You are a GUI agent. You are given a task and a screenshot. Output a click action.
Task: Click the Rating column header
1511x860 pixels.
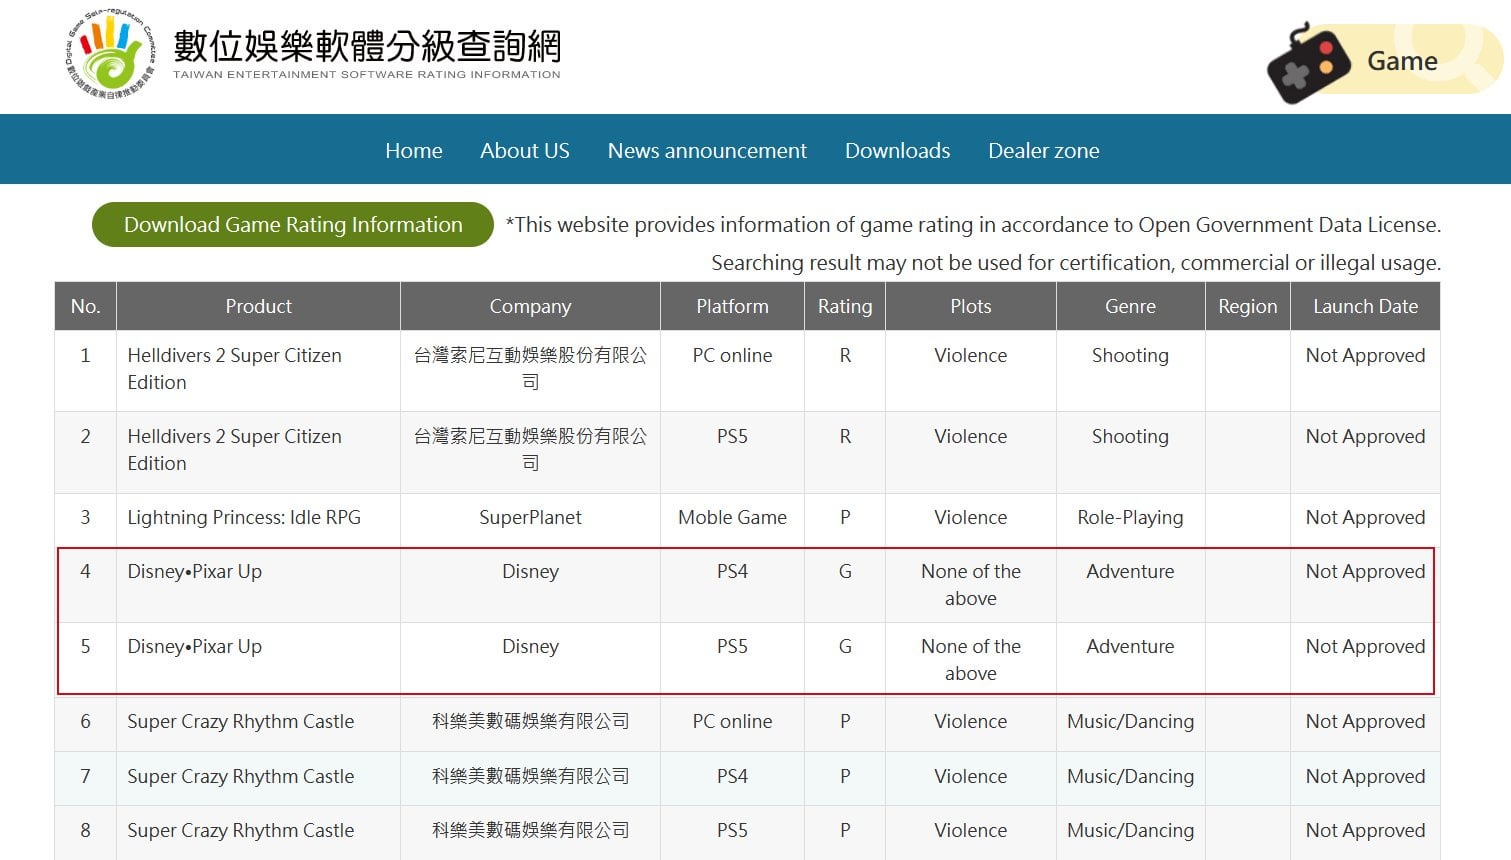(x=844, y=306)
